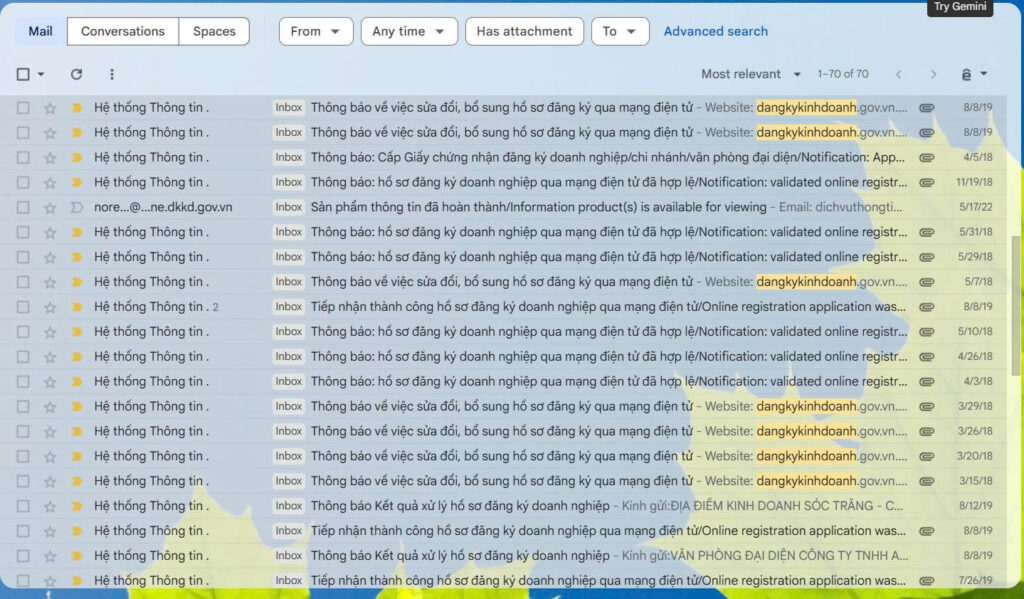Open the email dated 4/26/18
Screen dimensions: 1024x599
(x=600, y=356)
